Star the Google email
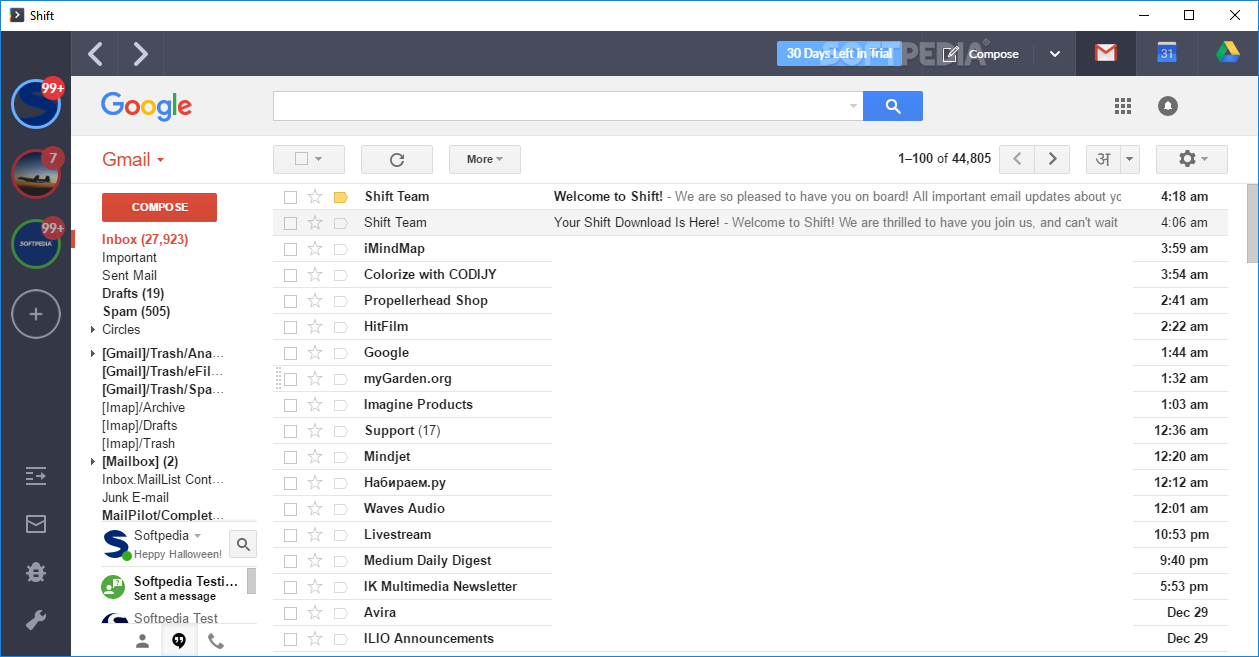 pyautogui.click(x=315, y=352)
